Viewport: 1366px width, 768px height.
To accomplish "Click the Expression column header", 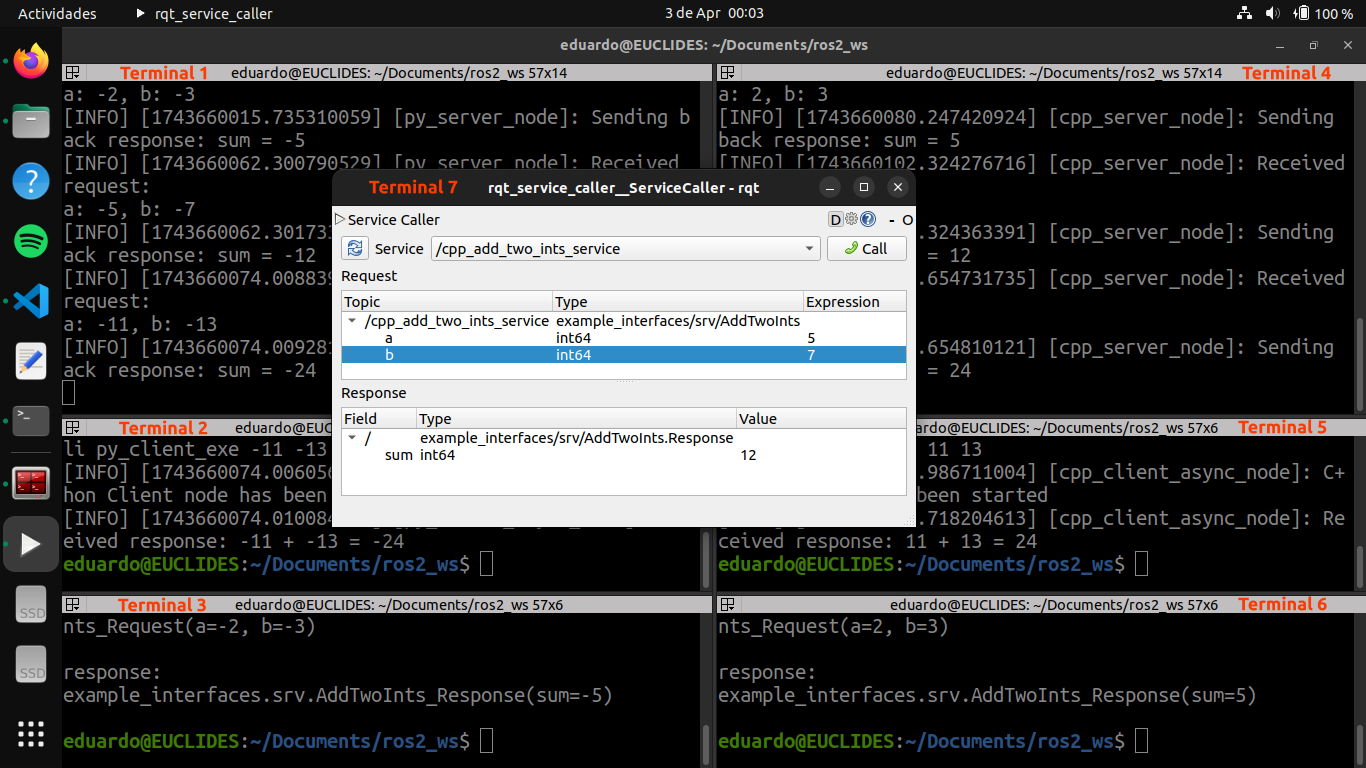I will (x=855, y=302).
